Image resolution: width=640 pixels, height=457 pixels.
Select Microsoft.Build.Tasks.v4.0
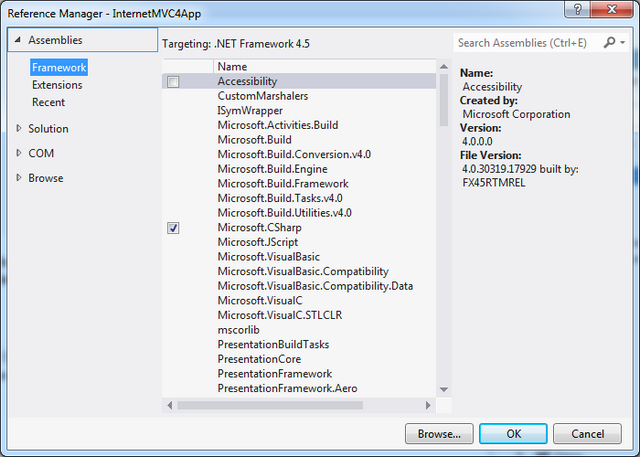pyautogui.click(x=299, y=198)
